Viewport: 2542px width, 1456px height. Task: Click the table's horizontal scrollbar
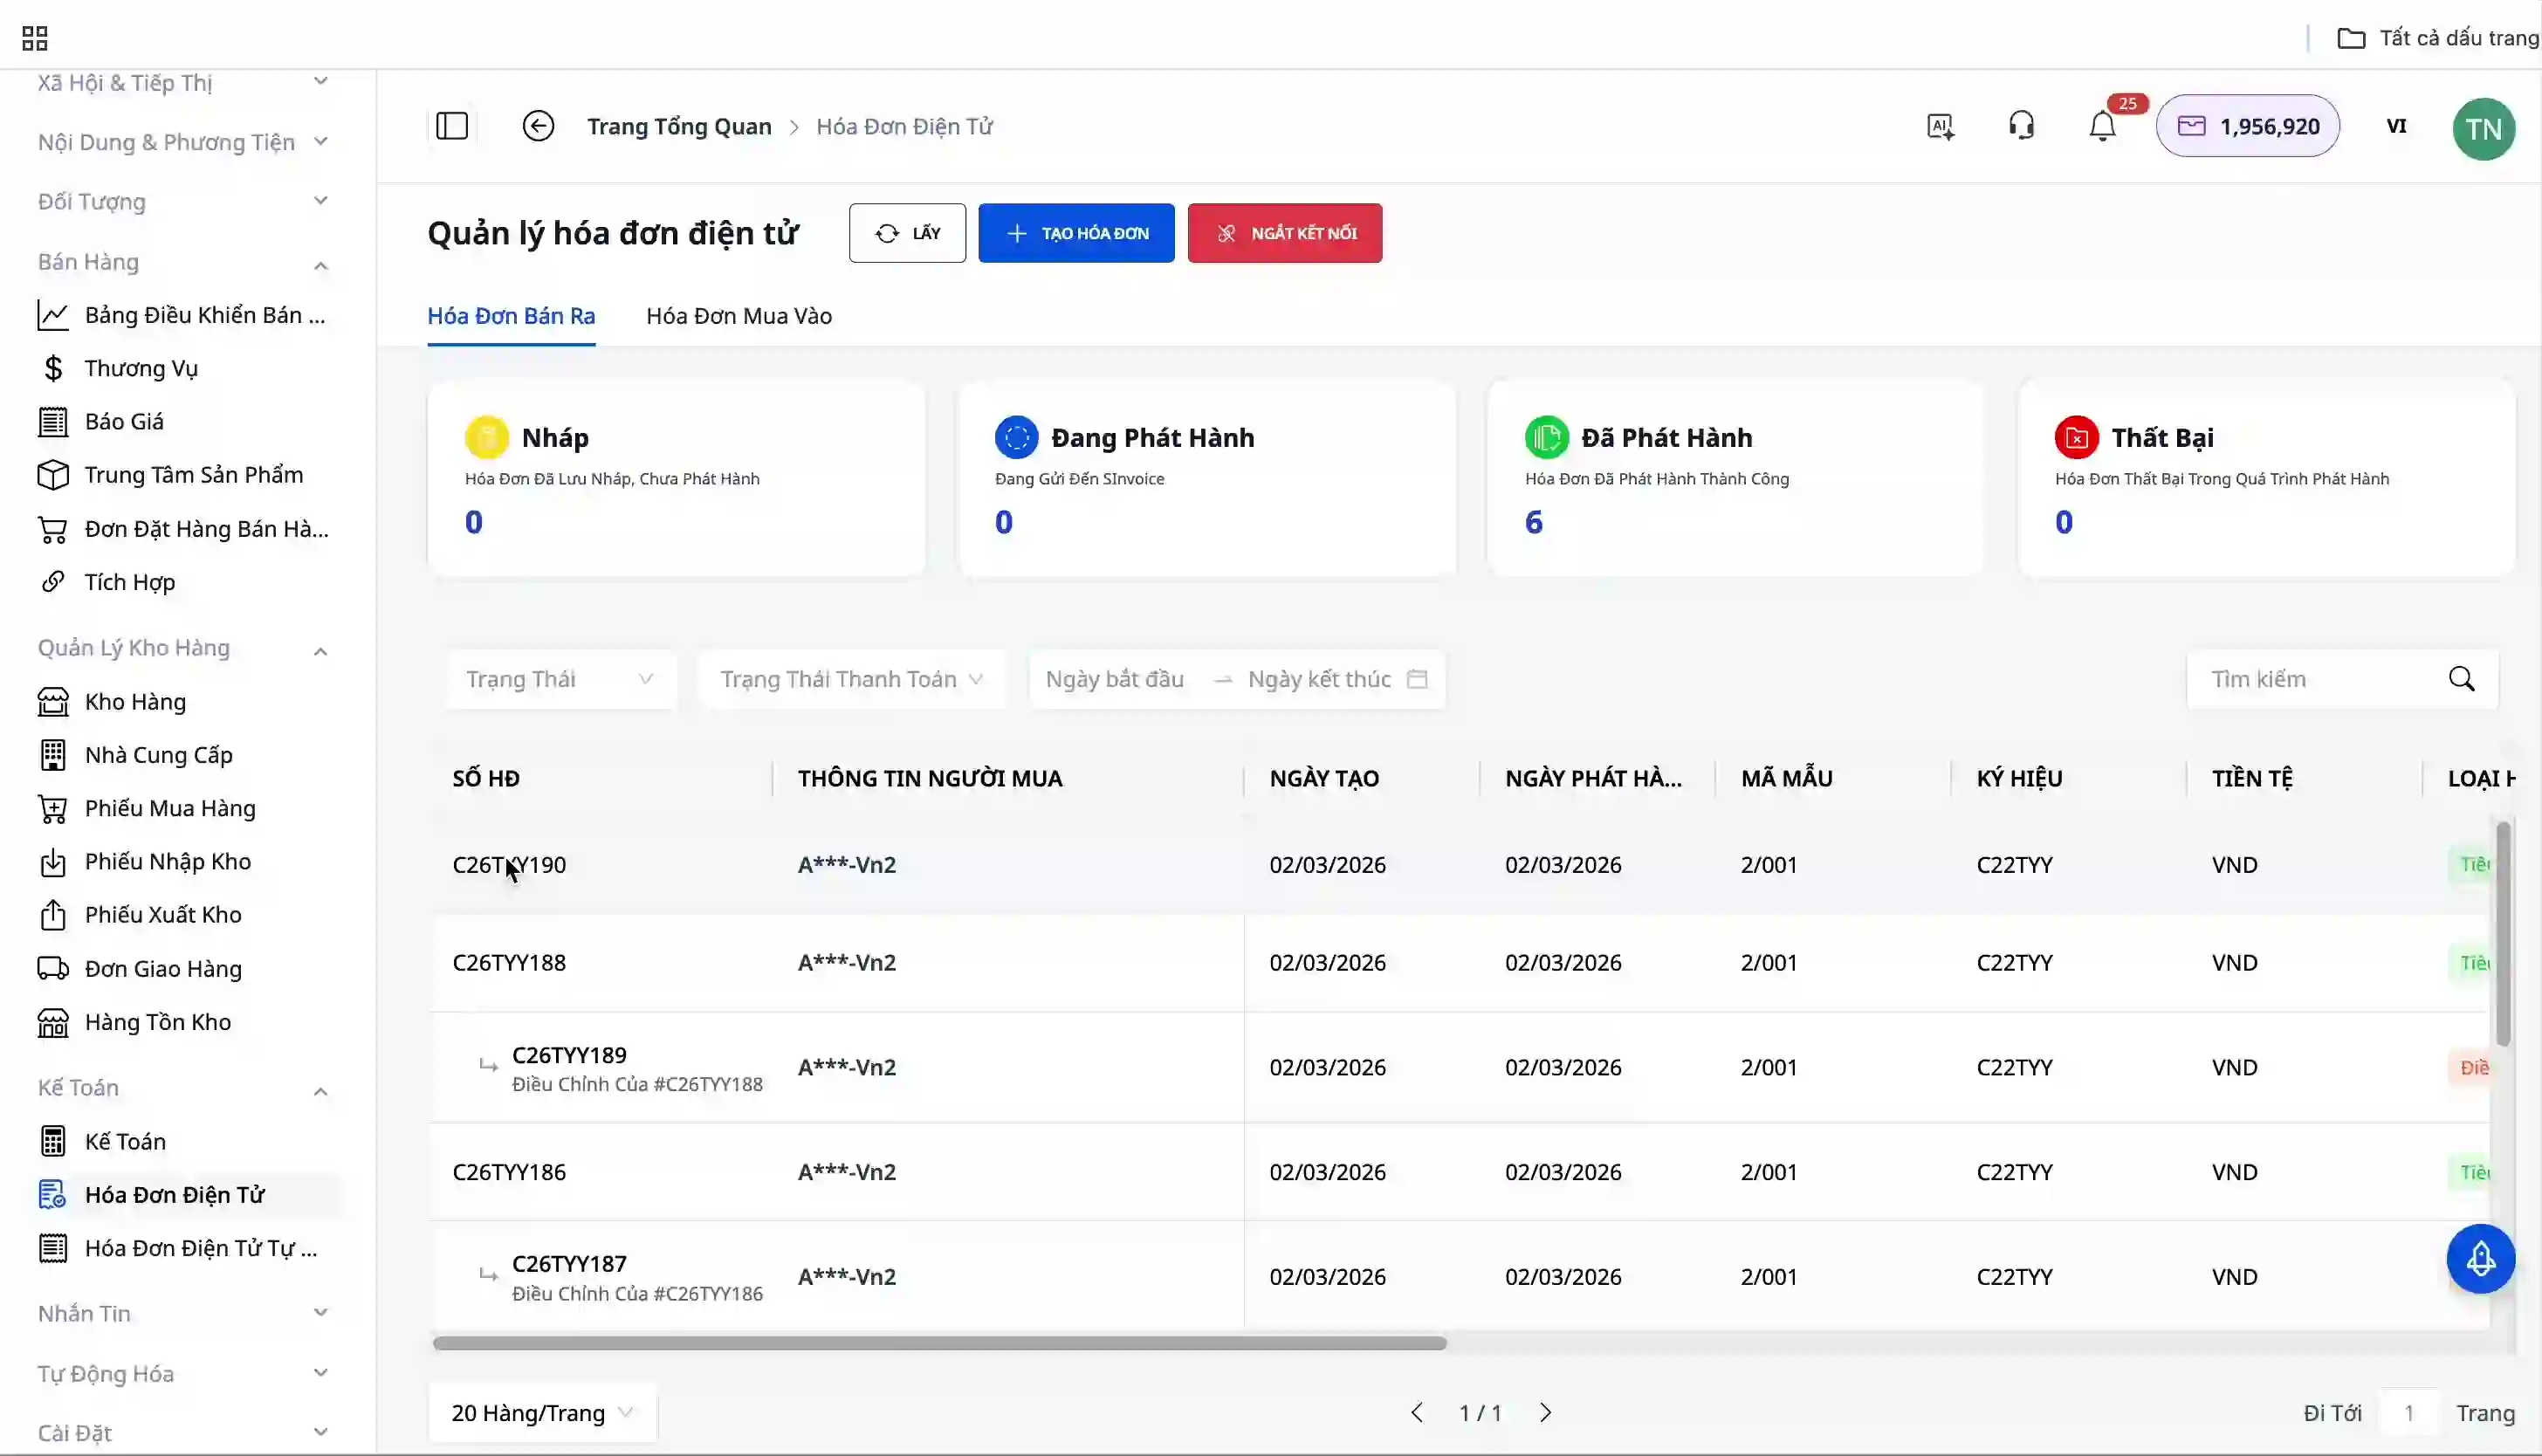tap(939, 1343)
